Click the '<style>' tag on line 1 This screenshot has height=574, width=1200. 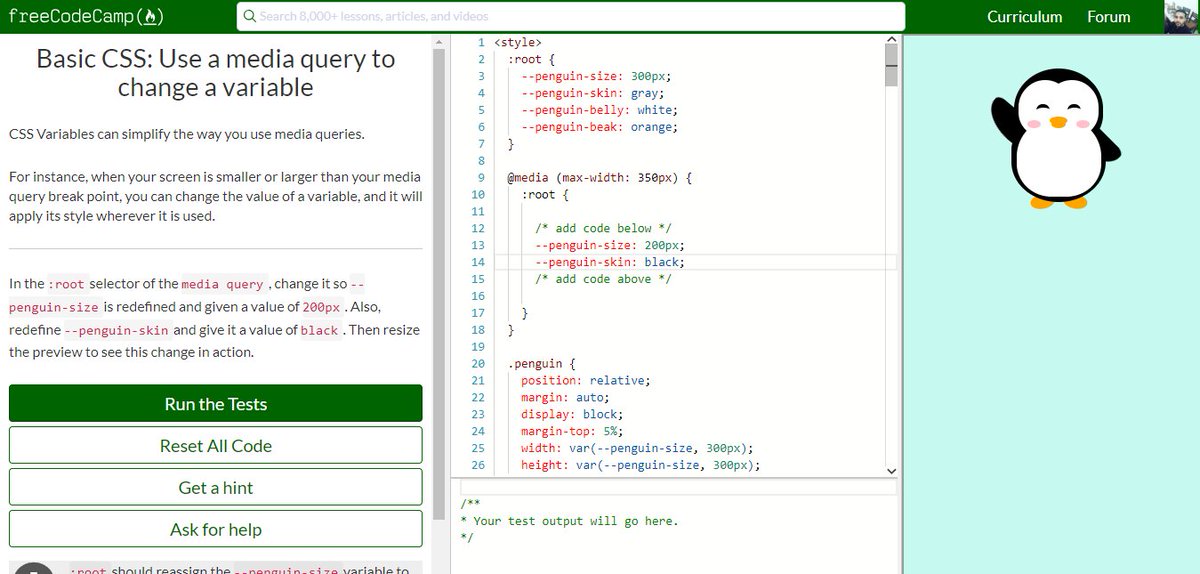coord(518,42)
